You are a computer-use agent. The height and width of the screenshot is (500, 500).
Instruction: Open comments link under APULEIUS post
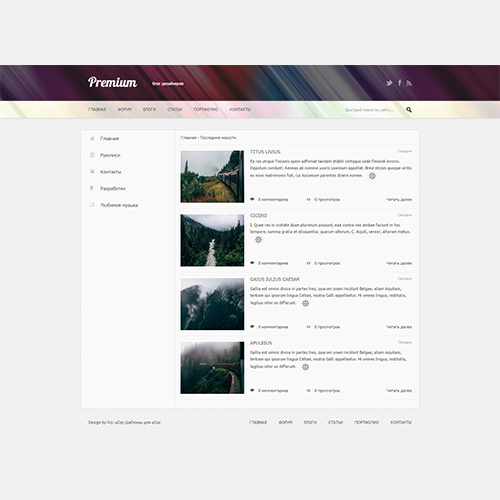click(x=273, y=390)
